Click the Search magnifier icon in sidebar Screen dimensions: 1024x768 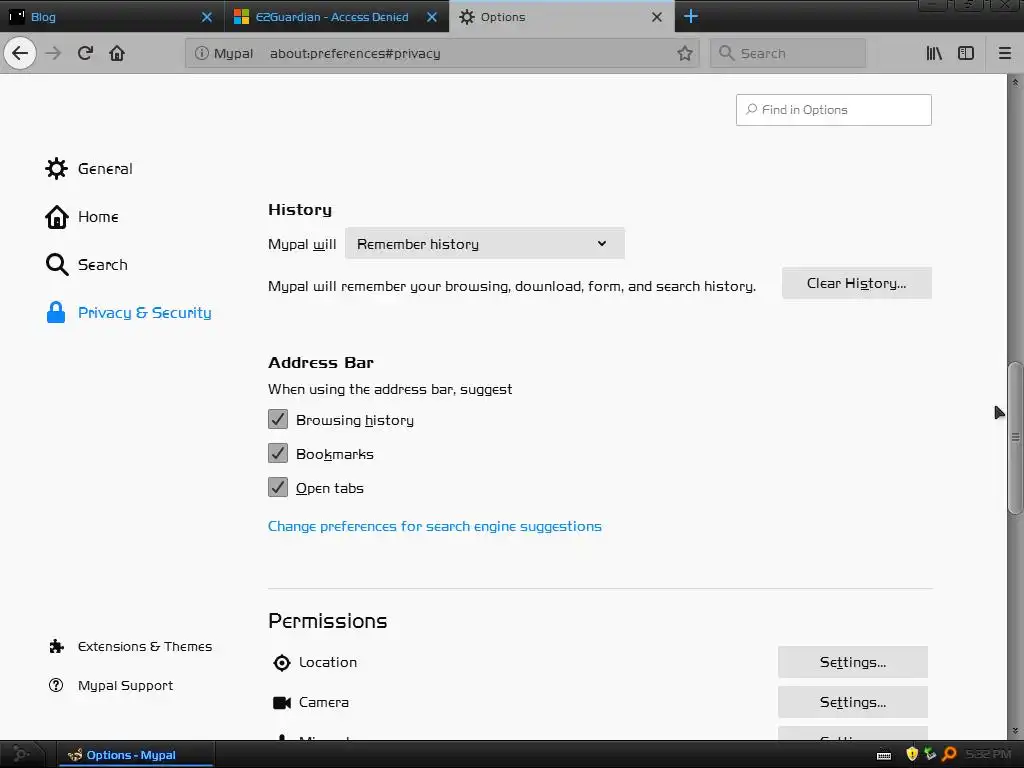coord(57,264)
